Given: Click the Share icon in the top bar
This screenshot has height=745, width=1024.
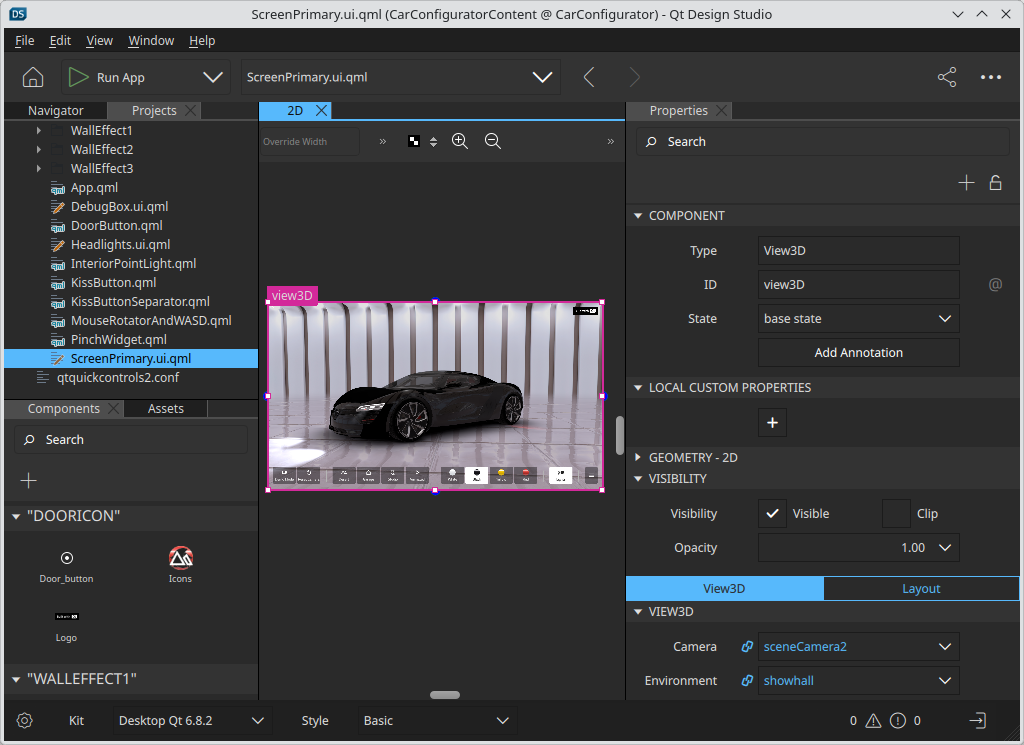Looking at the screenshot, I should (x=946, y=77).
